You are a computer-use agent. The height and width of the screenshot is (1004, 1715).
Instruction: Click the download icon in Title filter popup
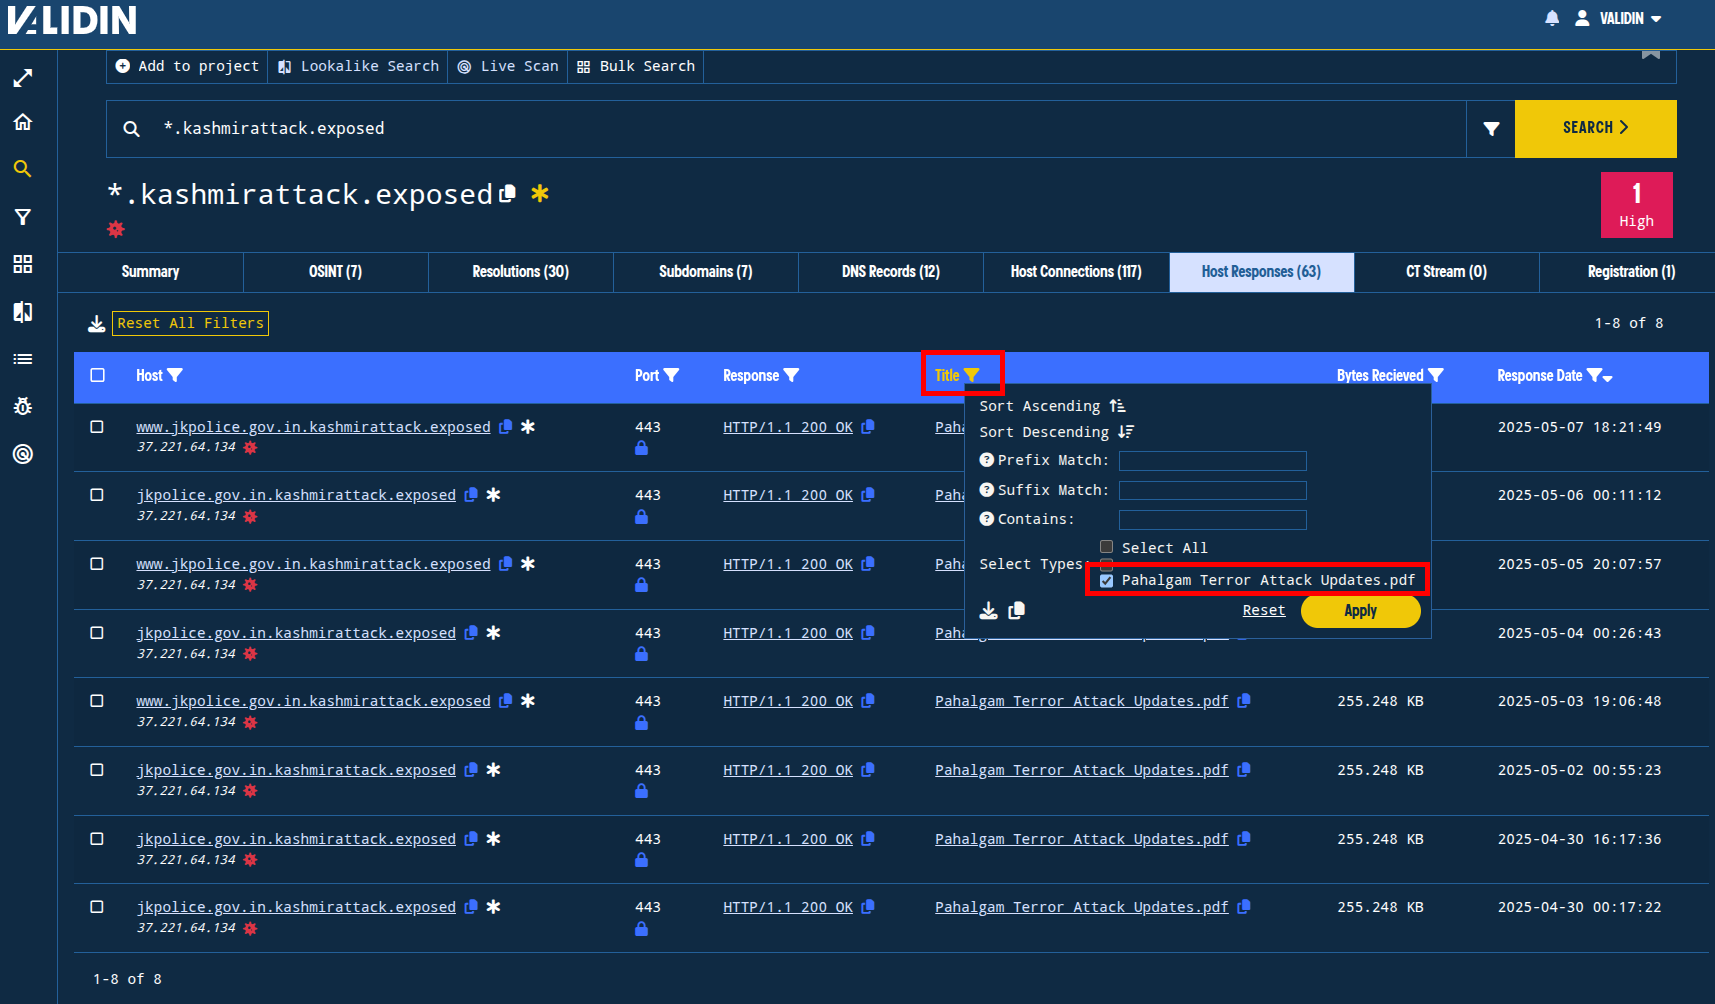click(988, 611)
